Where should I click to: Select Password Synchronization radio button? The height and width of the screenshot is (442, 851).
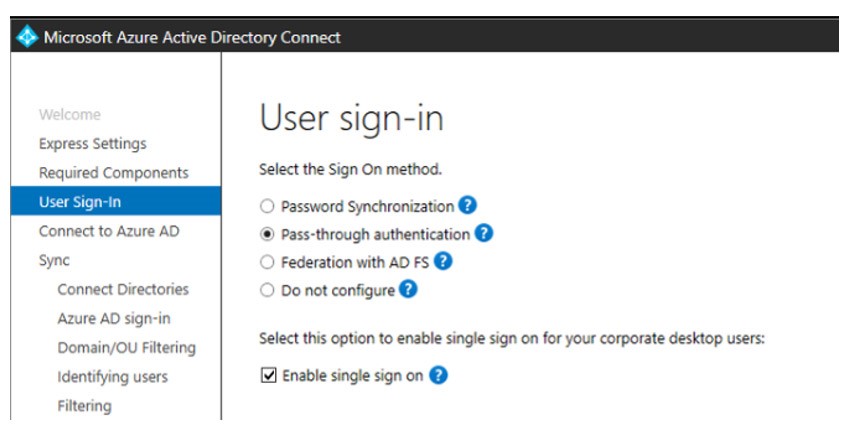pyautogui.click(x=266, y=207)
